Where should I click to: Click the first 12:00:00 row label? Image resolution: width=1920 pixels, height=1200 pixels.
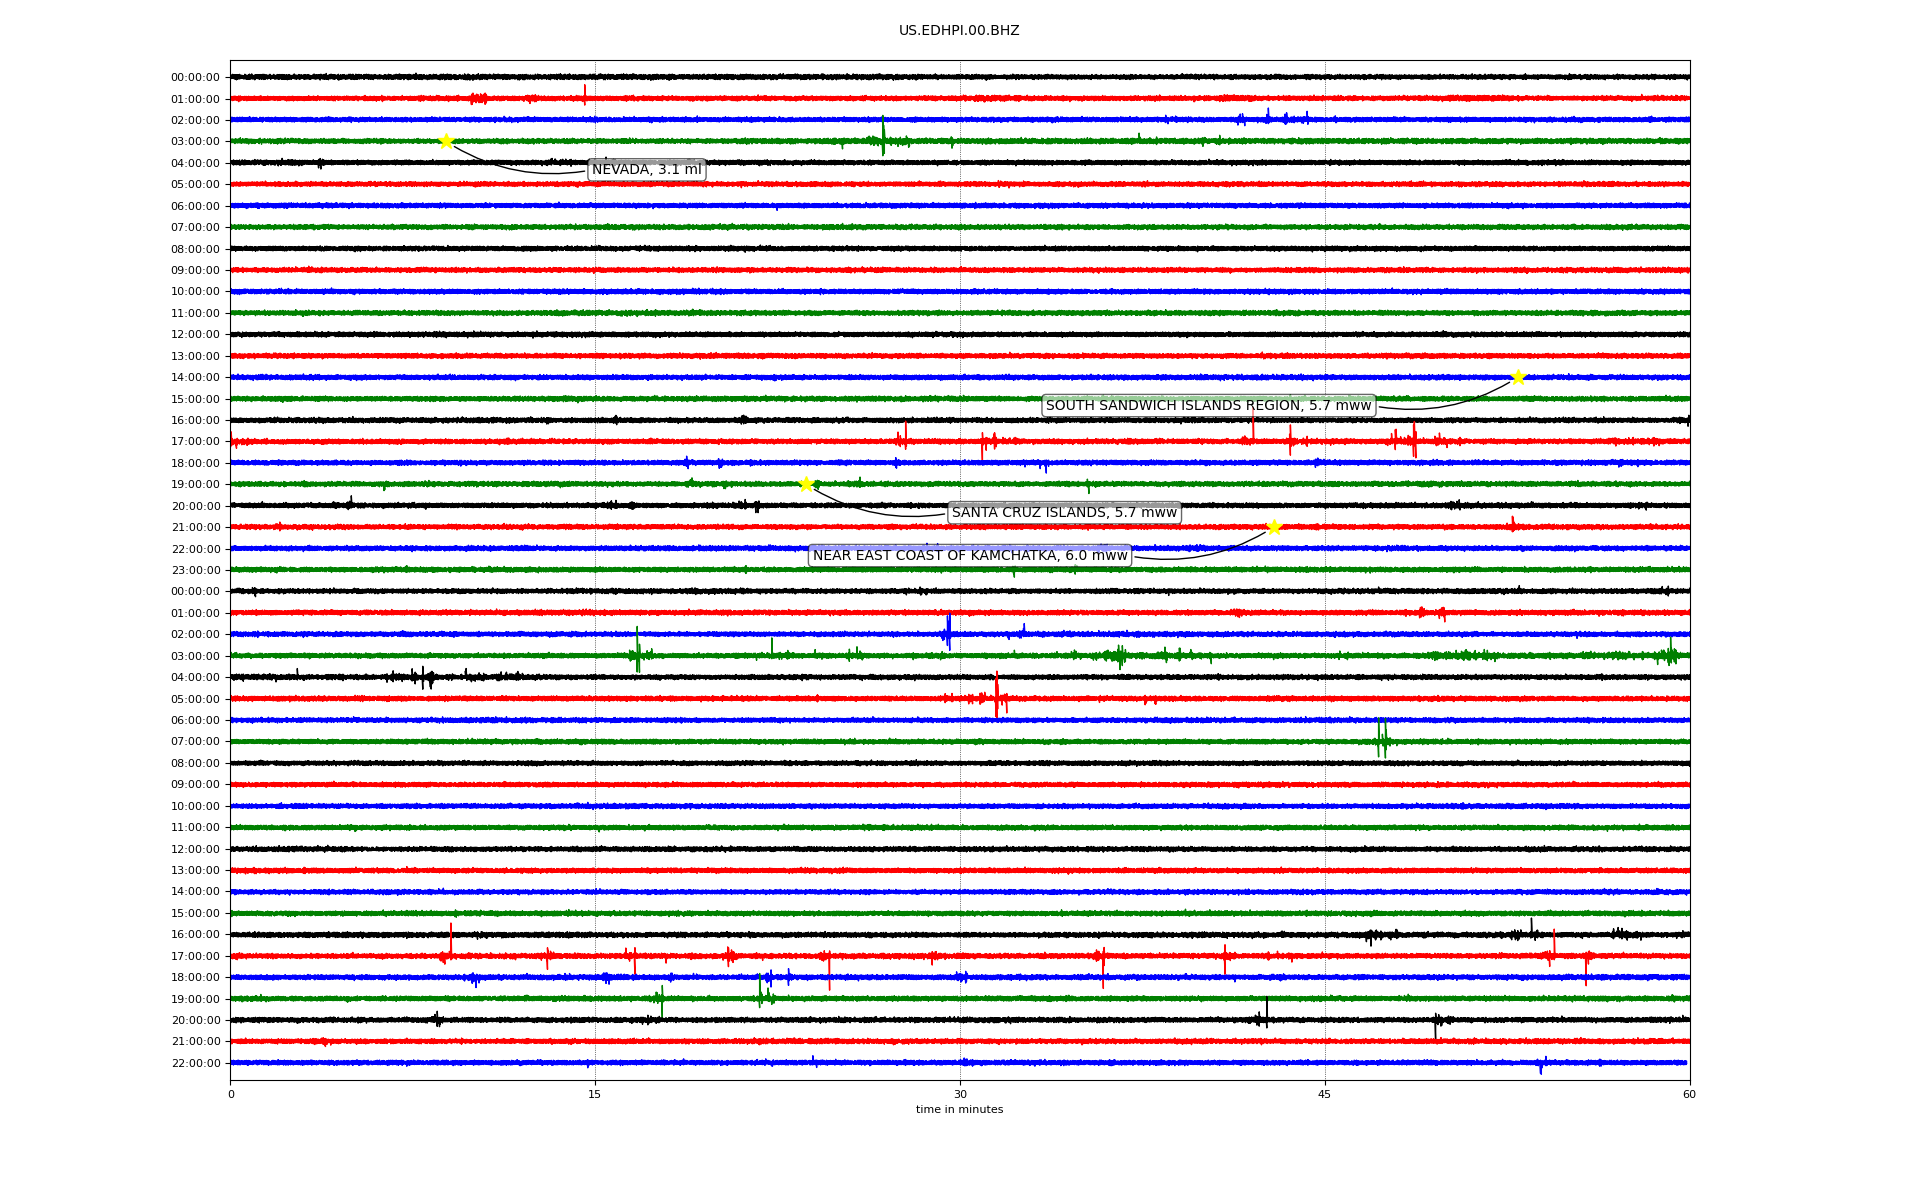[195, 335]
